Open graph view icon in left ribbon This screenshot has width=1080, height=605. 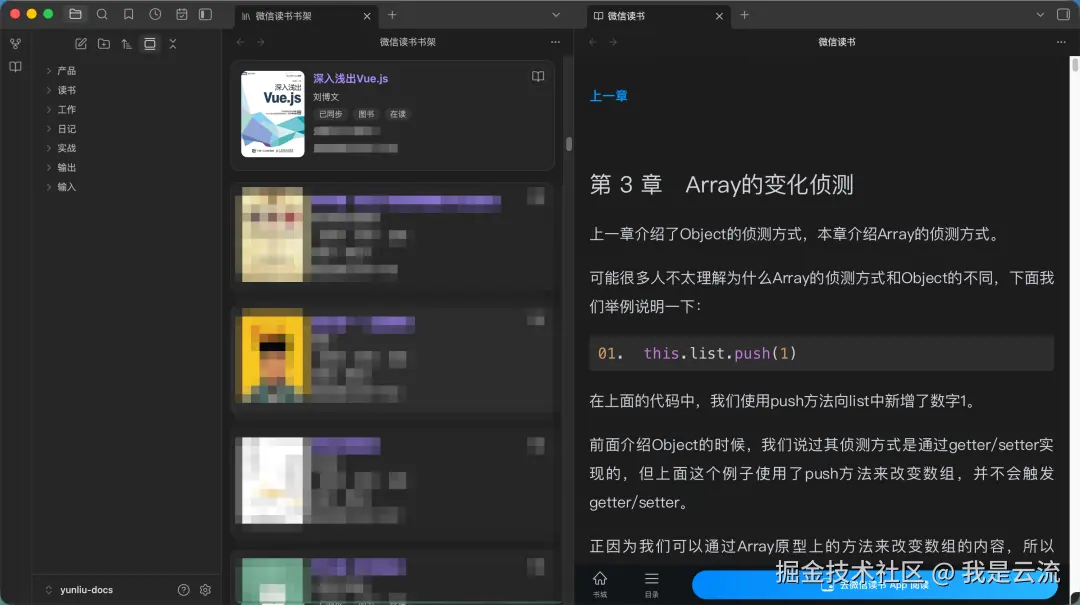coord(15,44)
